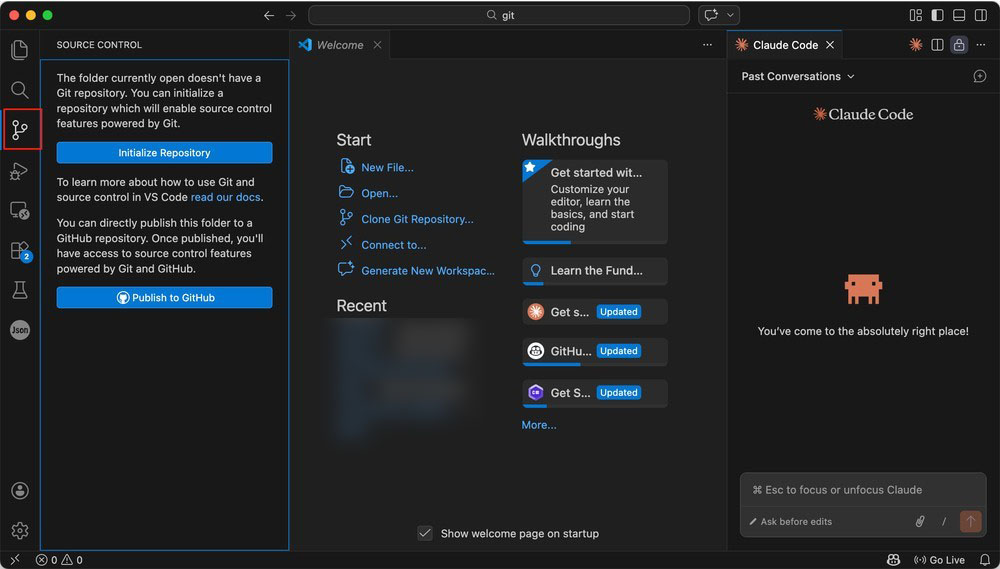Click Generate New Workspace link
Image resolution: width=1000 pixels, height=569 pixels.
427,270
